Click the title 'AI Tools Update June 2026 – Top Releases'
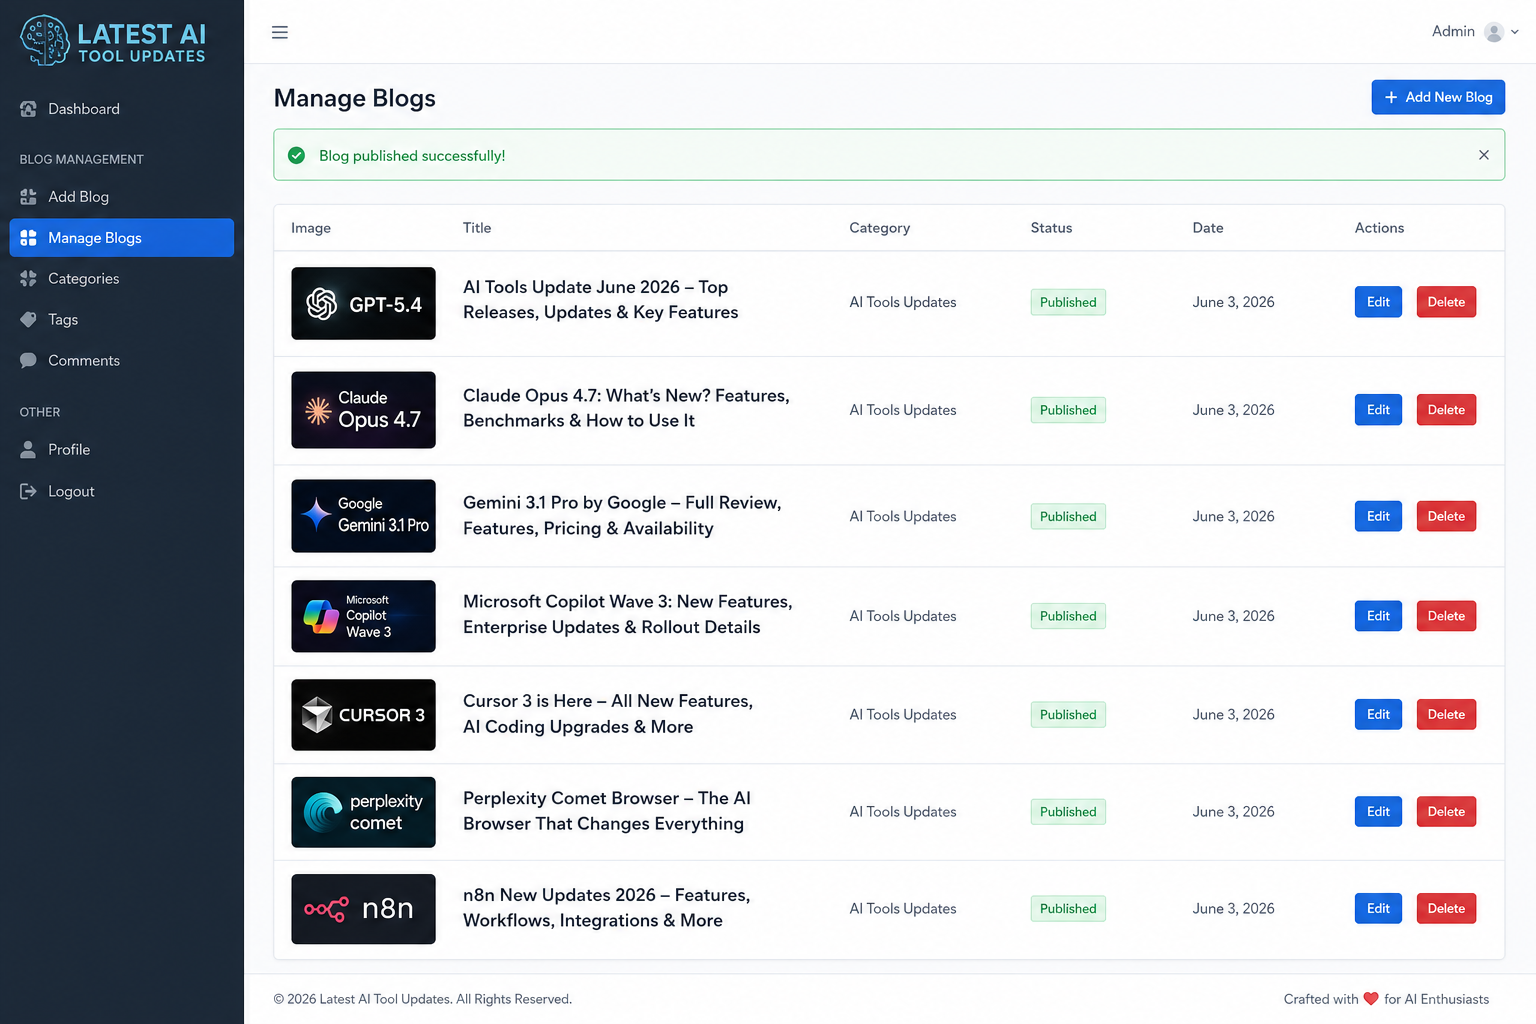 tap(600, 300)
